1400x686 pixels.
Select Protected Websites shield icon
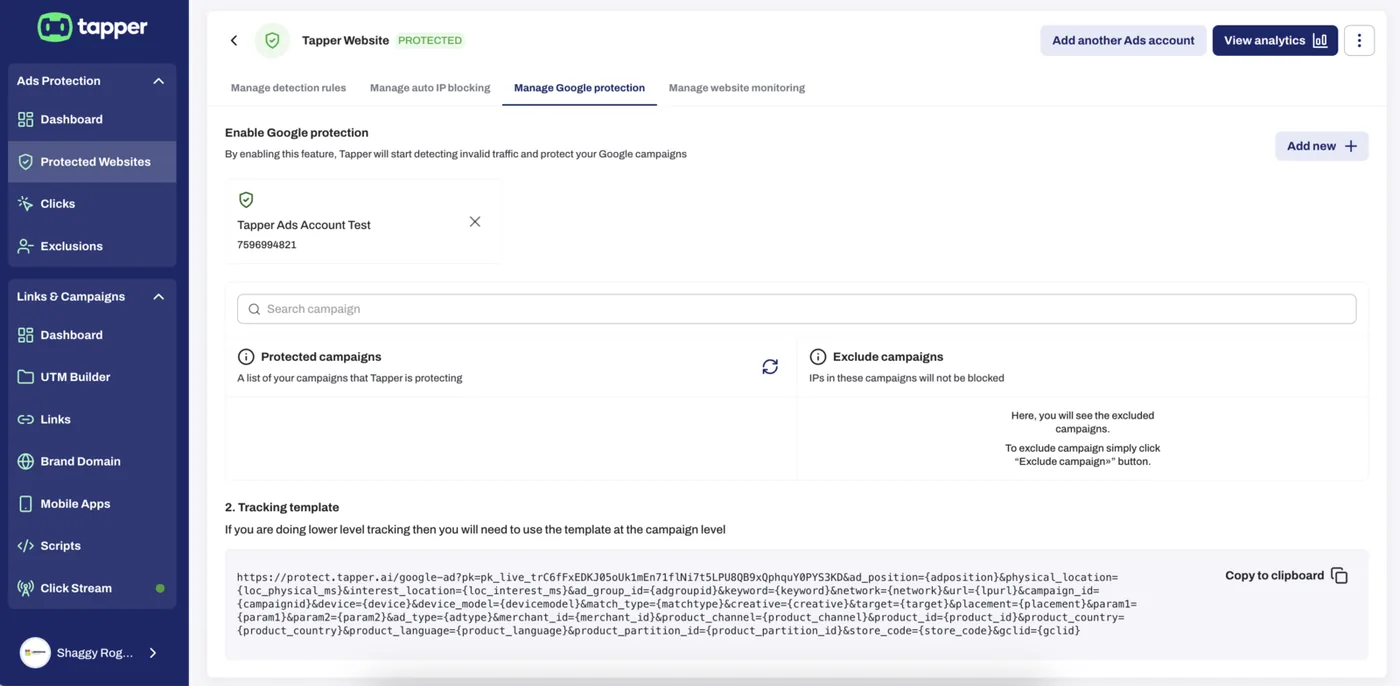[x=26, y=162]
